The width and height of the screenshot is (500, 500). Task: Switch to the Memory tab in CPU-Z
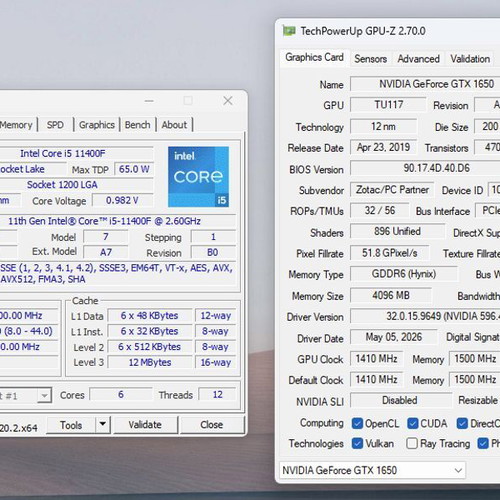pos(17,125)
